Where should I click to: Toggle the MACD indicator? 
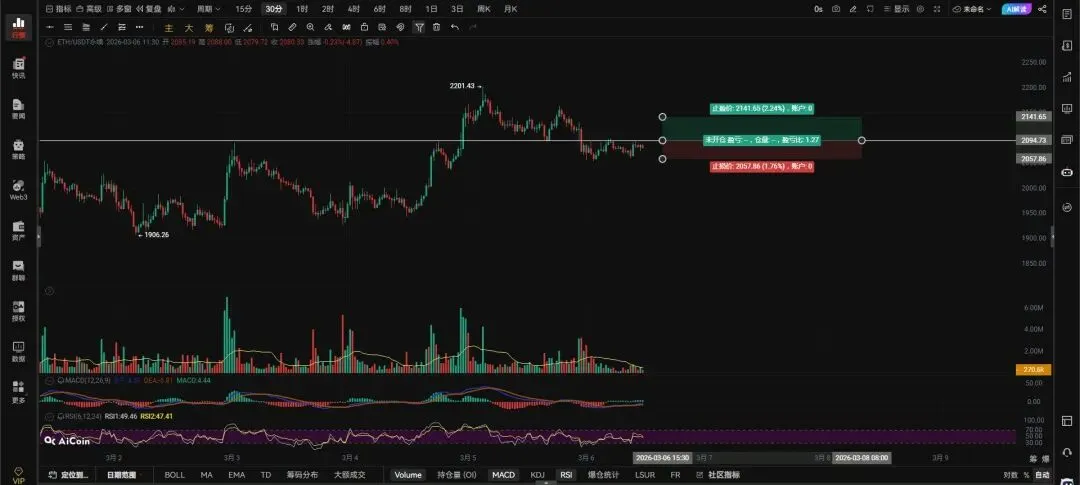point(503,475)
